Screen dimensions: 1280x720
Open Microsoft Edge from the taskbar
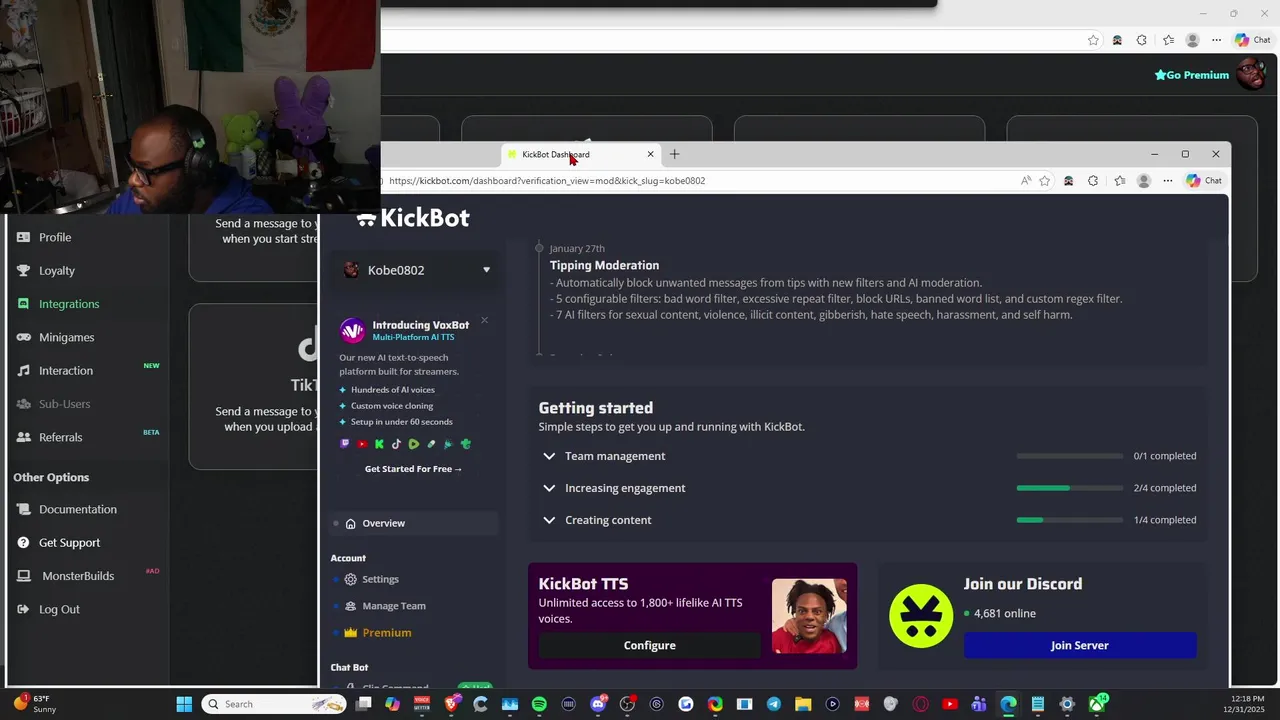click(1008, 704)
